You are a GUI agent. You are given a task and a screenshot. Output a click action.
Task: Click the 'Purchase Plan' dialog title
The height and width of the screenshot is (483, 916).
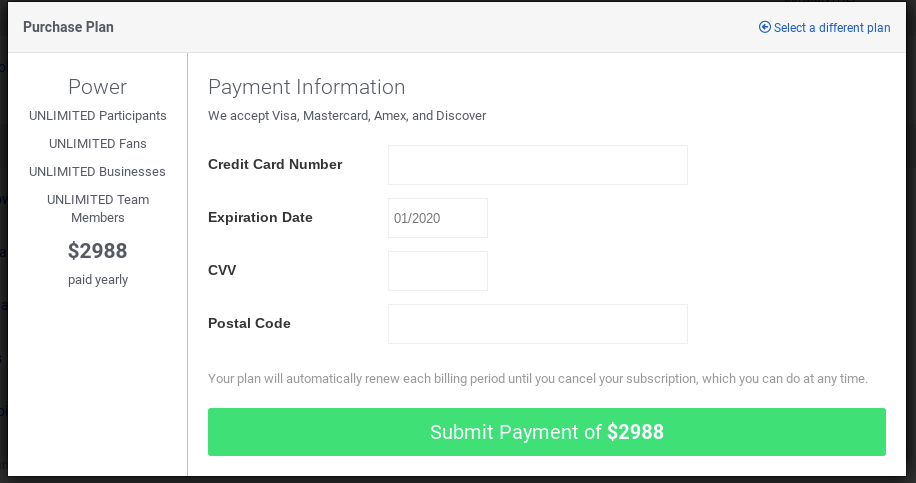tap(68, 27)
